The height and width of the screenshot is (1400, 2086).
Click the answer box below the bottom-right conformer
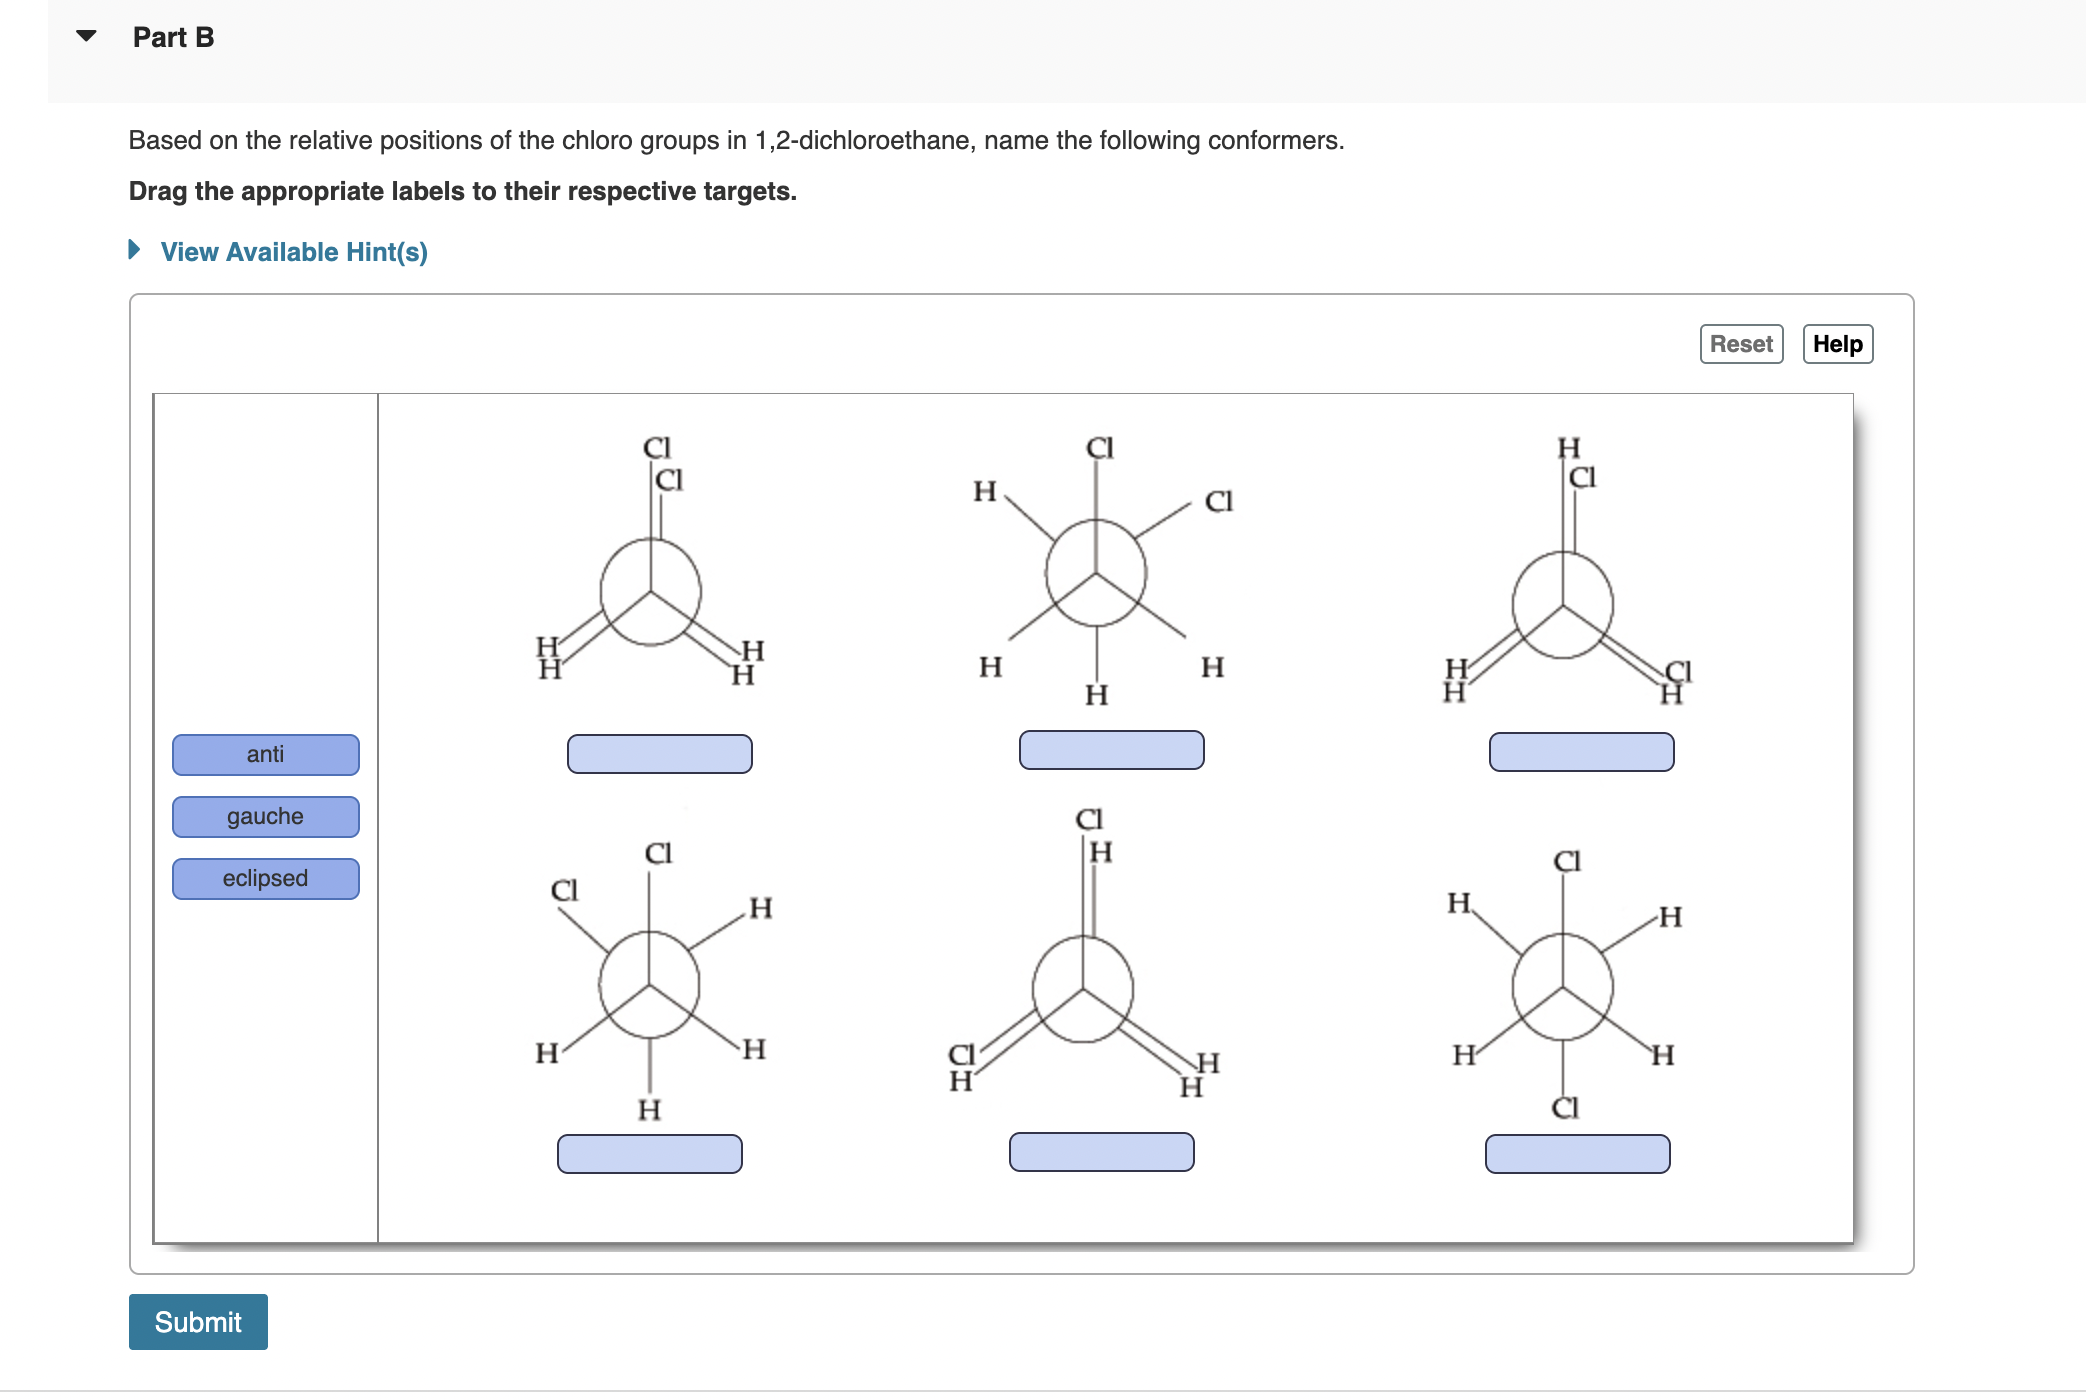(x=1578, y=1153)
